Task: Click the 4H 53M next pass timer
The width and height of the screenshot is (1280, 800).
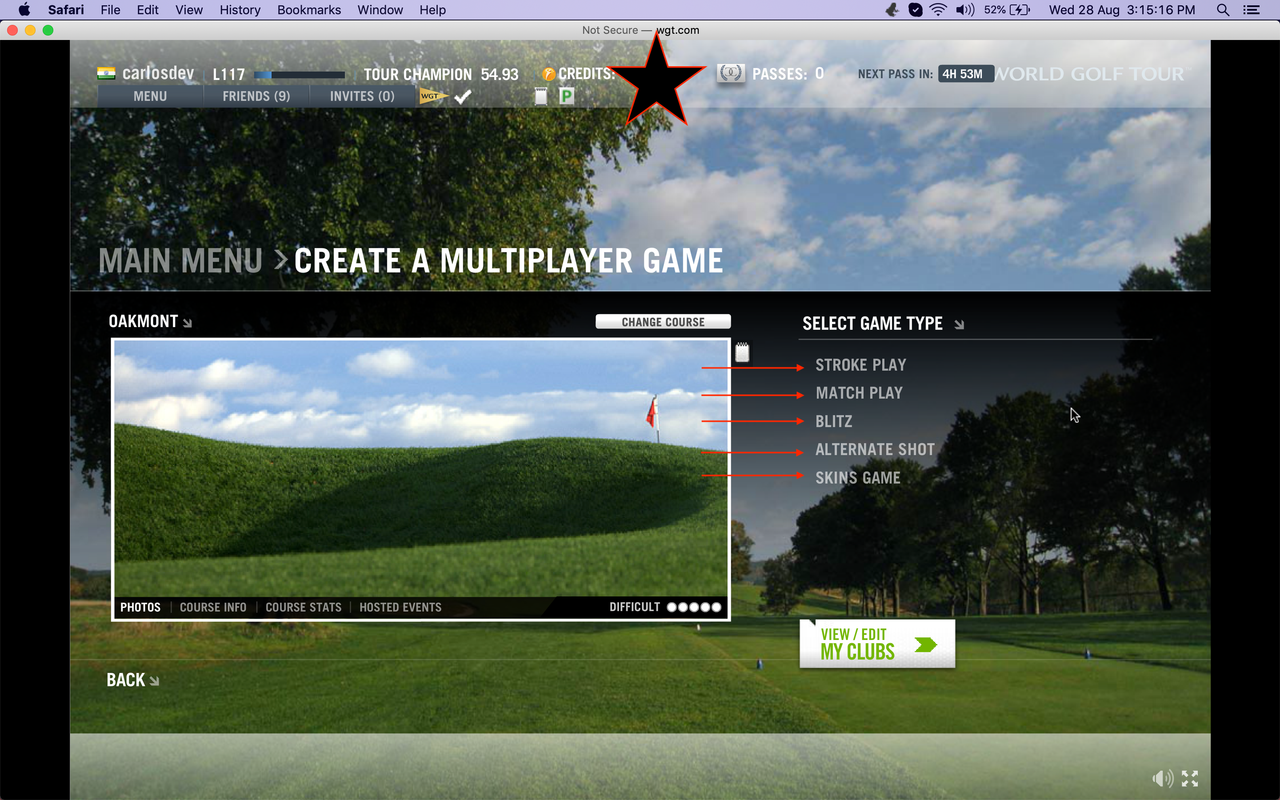Action: [x=965, y=74]
